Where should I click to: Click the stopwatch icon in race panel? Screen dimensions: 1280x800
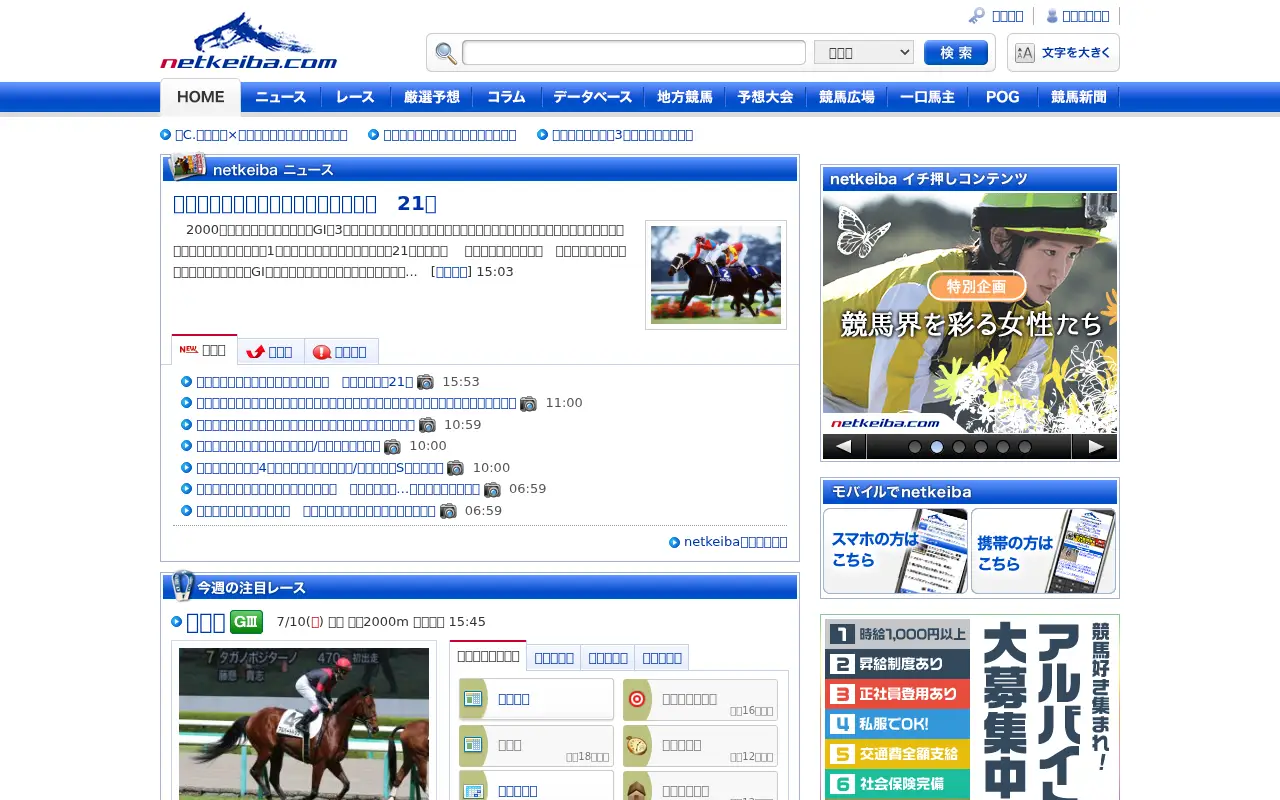(x=637, y=746)
